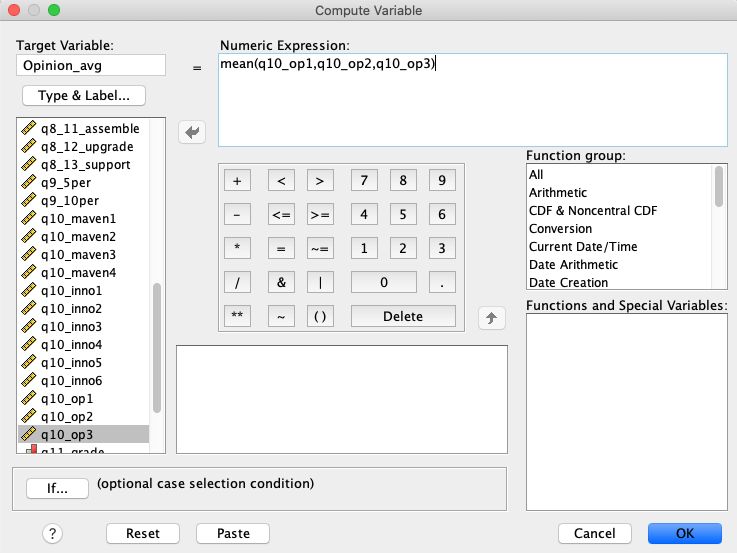Click the keypad Delete button
Viewport: 737px width, 553px height.
(403, 316)
